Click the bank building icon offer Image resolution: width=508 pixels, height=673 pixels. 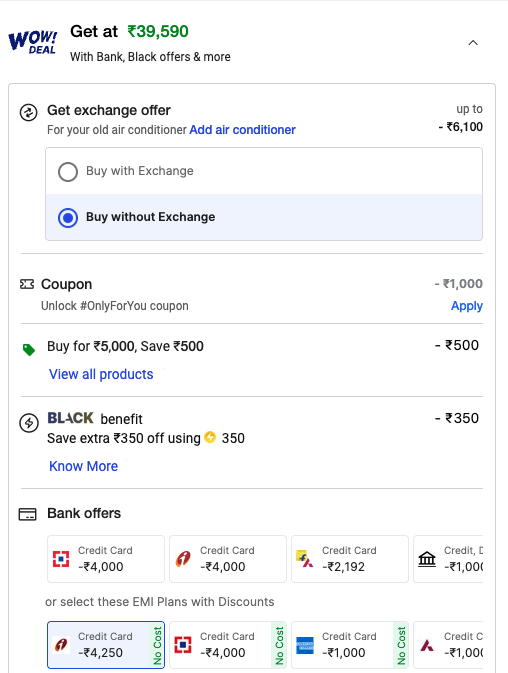(448, 559)
